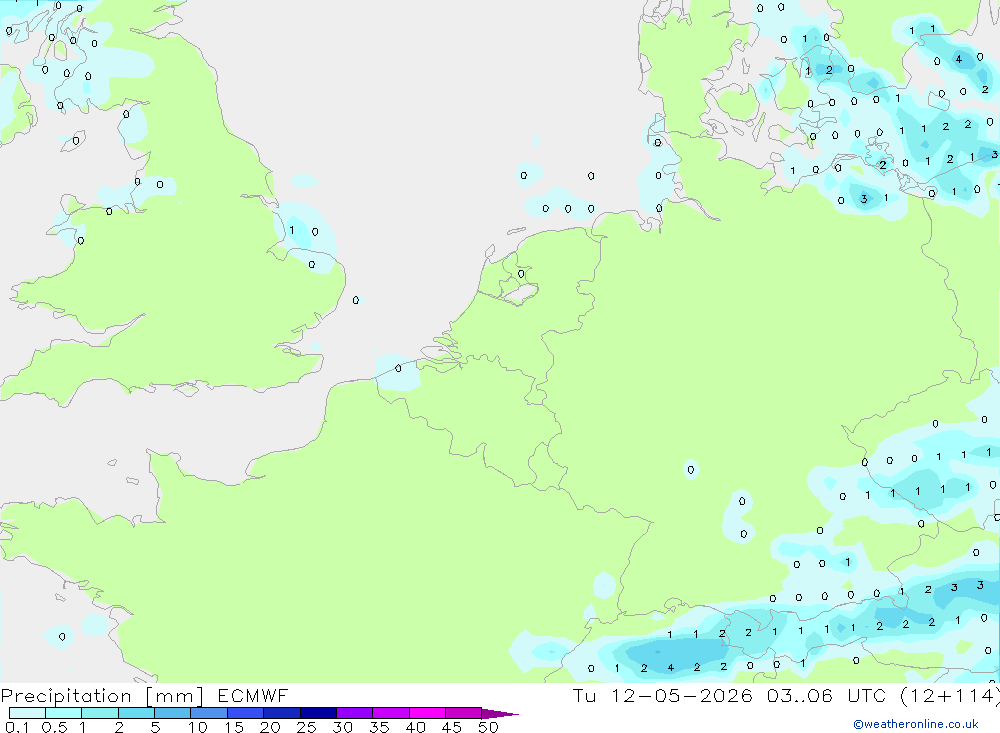Pick the 1–2 mm legend color box
This screenshot has width=1000, height=733.
[x=99, y=713]
